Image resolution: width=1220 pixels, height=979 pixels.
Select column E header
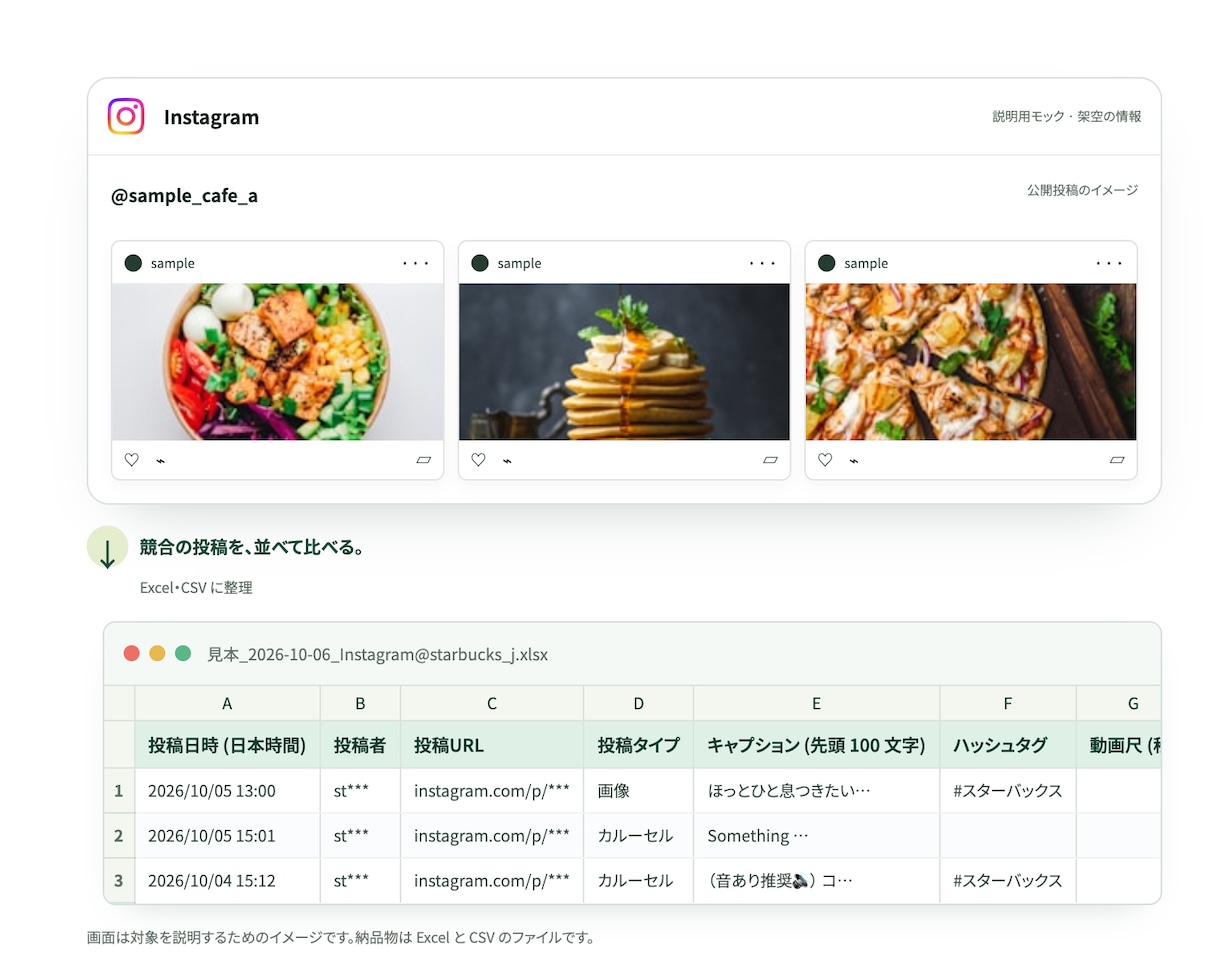tap(816, 703)
